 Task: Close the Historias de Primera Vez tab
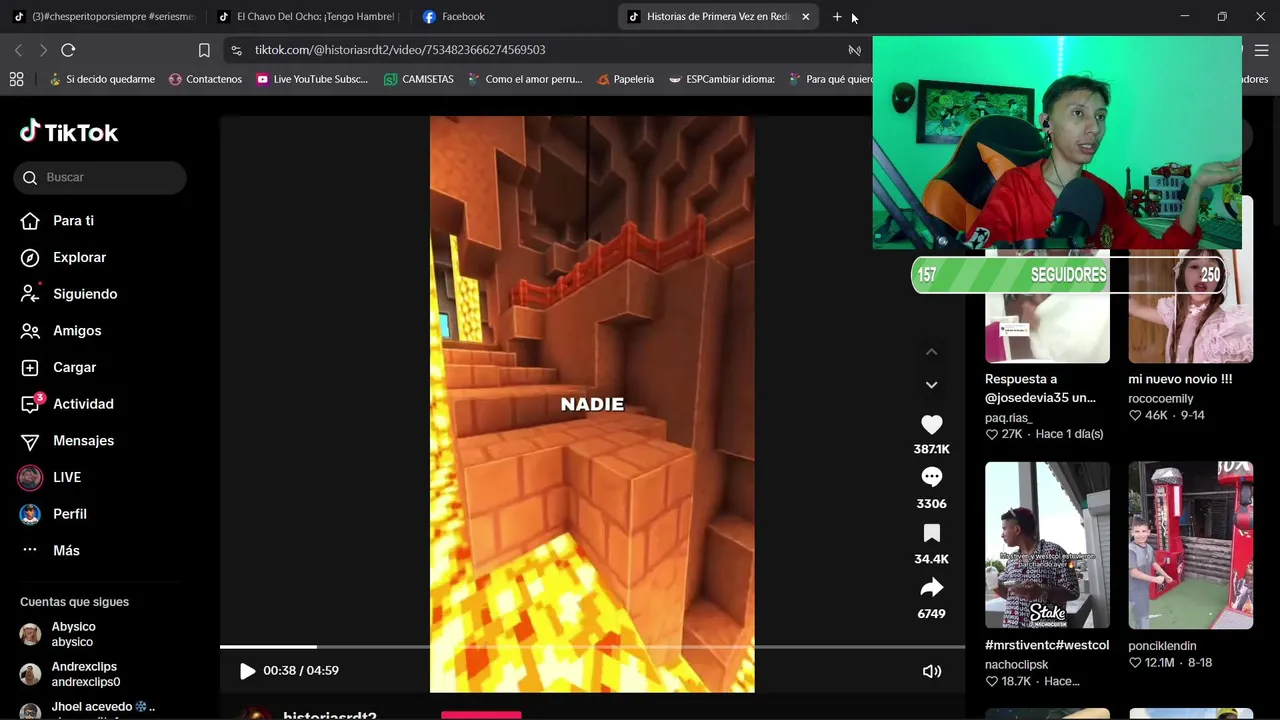click(805, 17)
